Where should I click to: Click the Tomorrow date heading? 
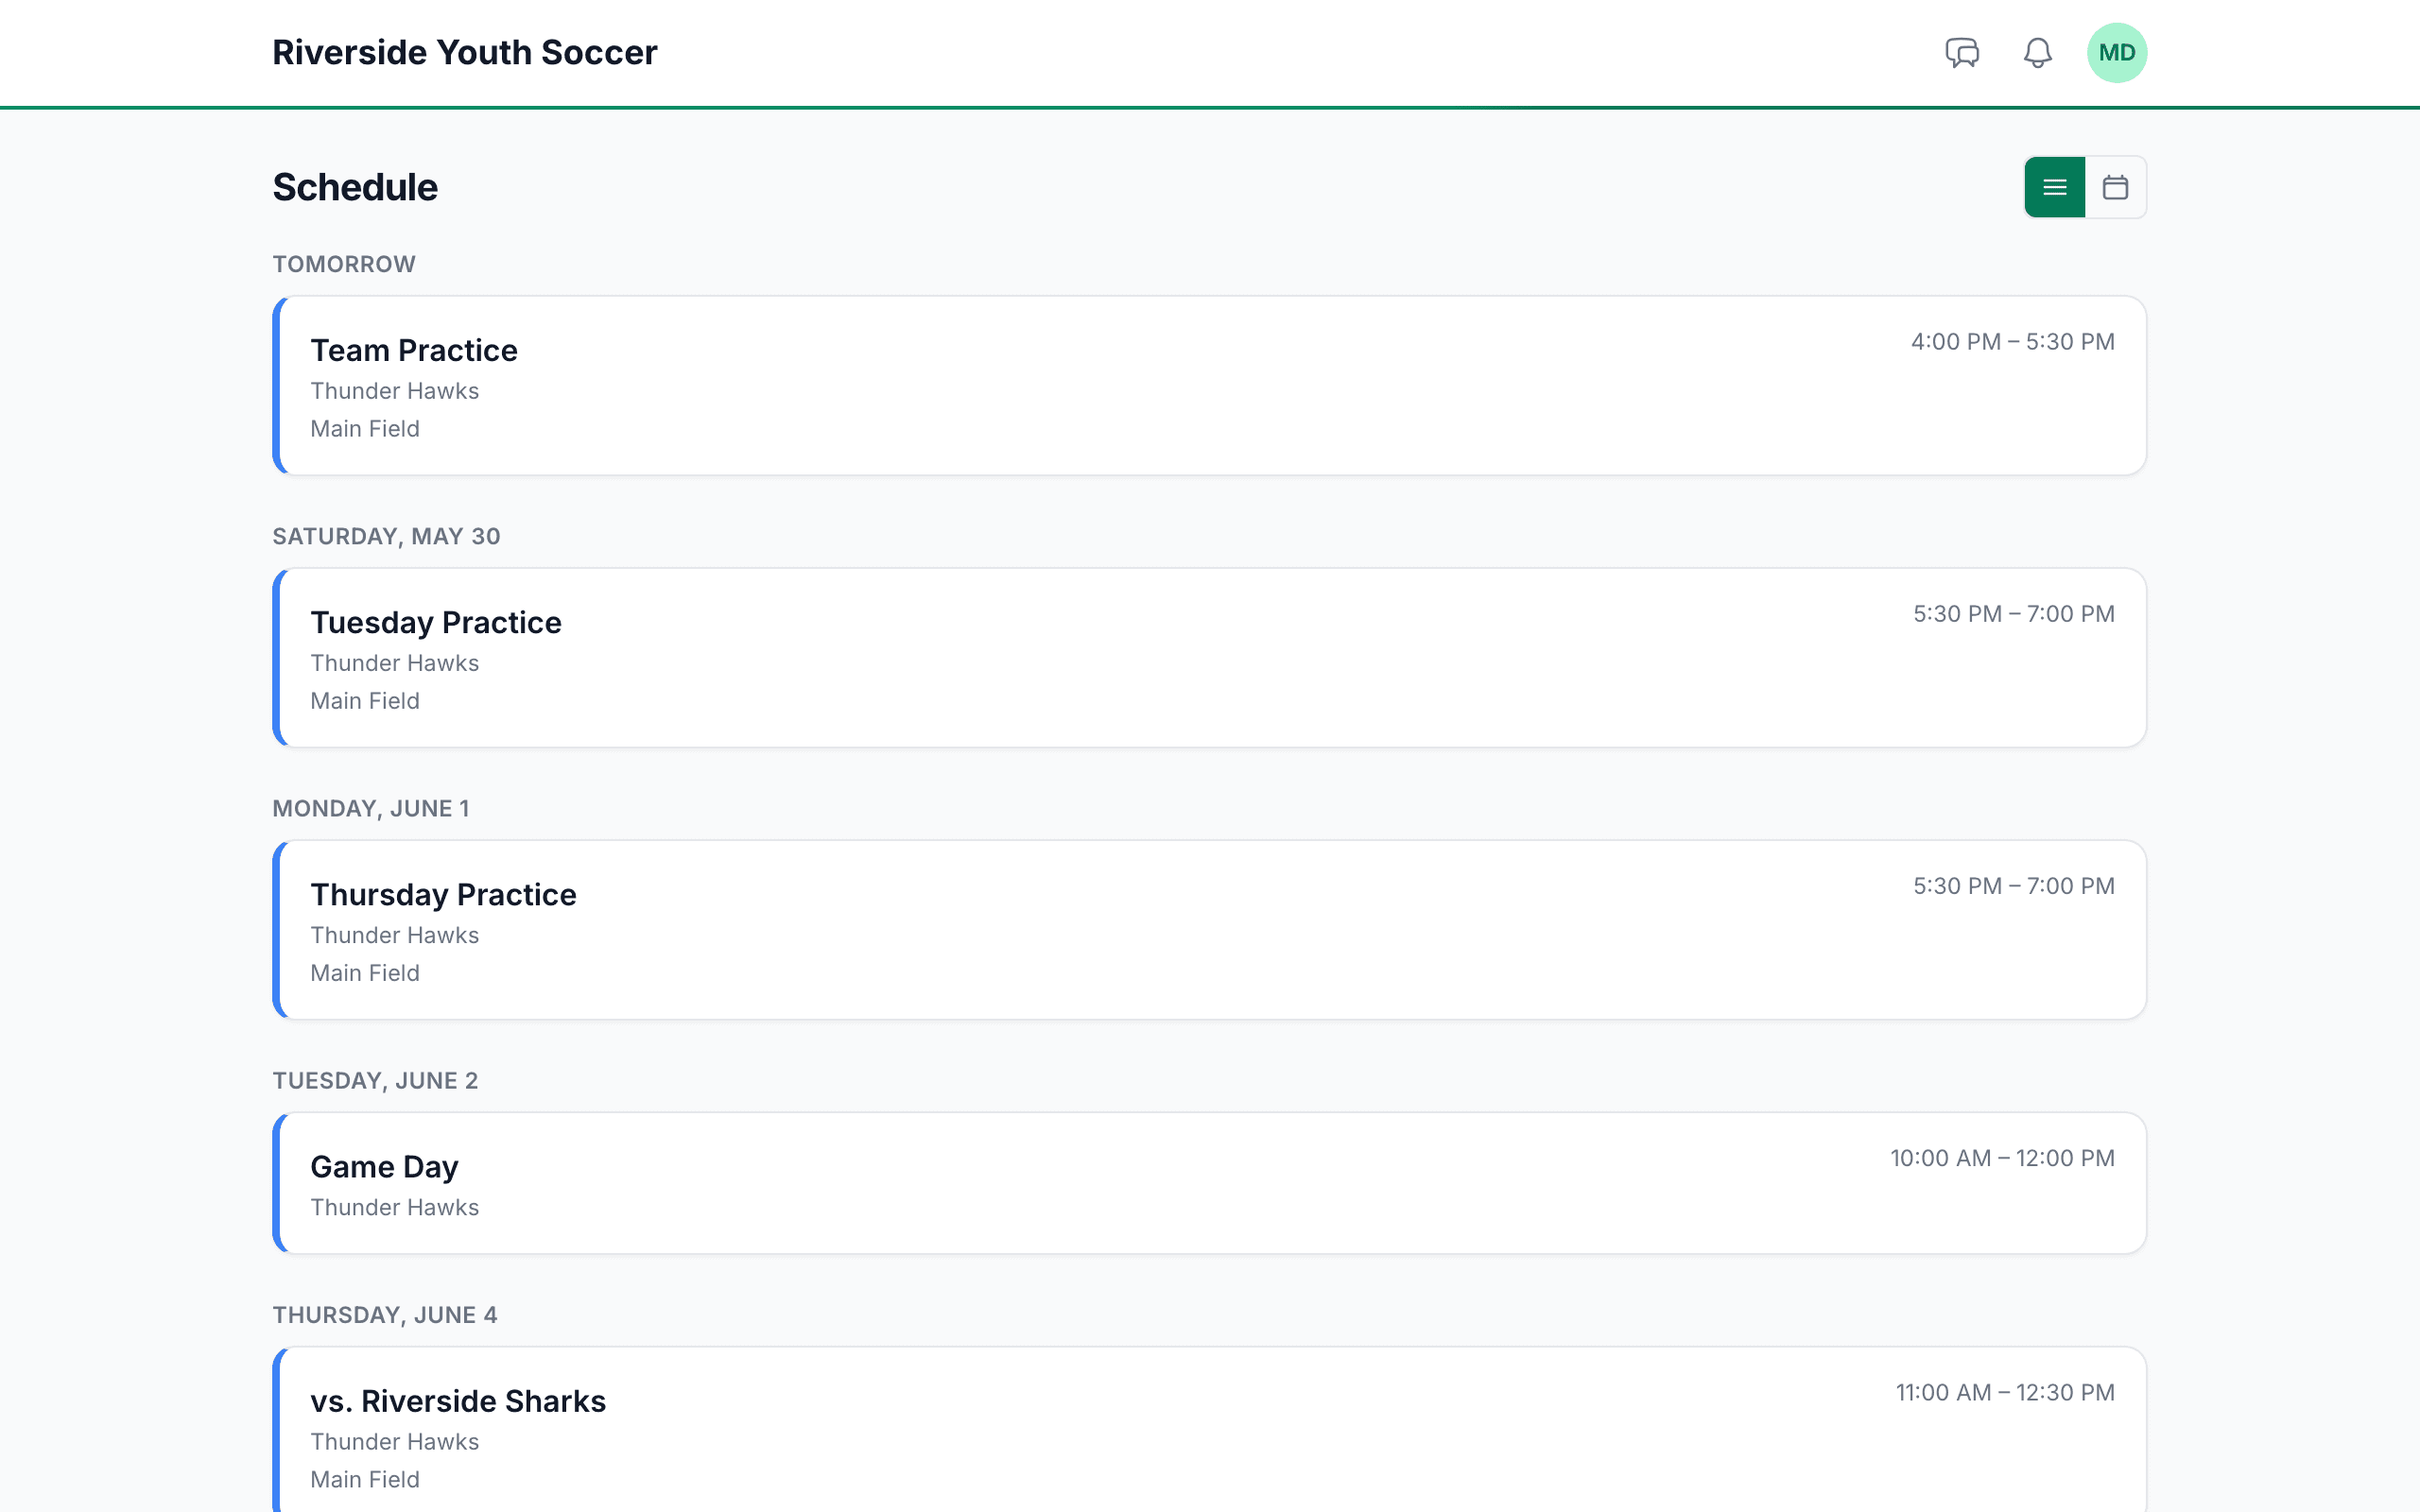[x=344, y=264]
